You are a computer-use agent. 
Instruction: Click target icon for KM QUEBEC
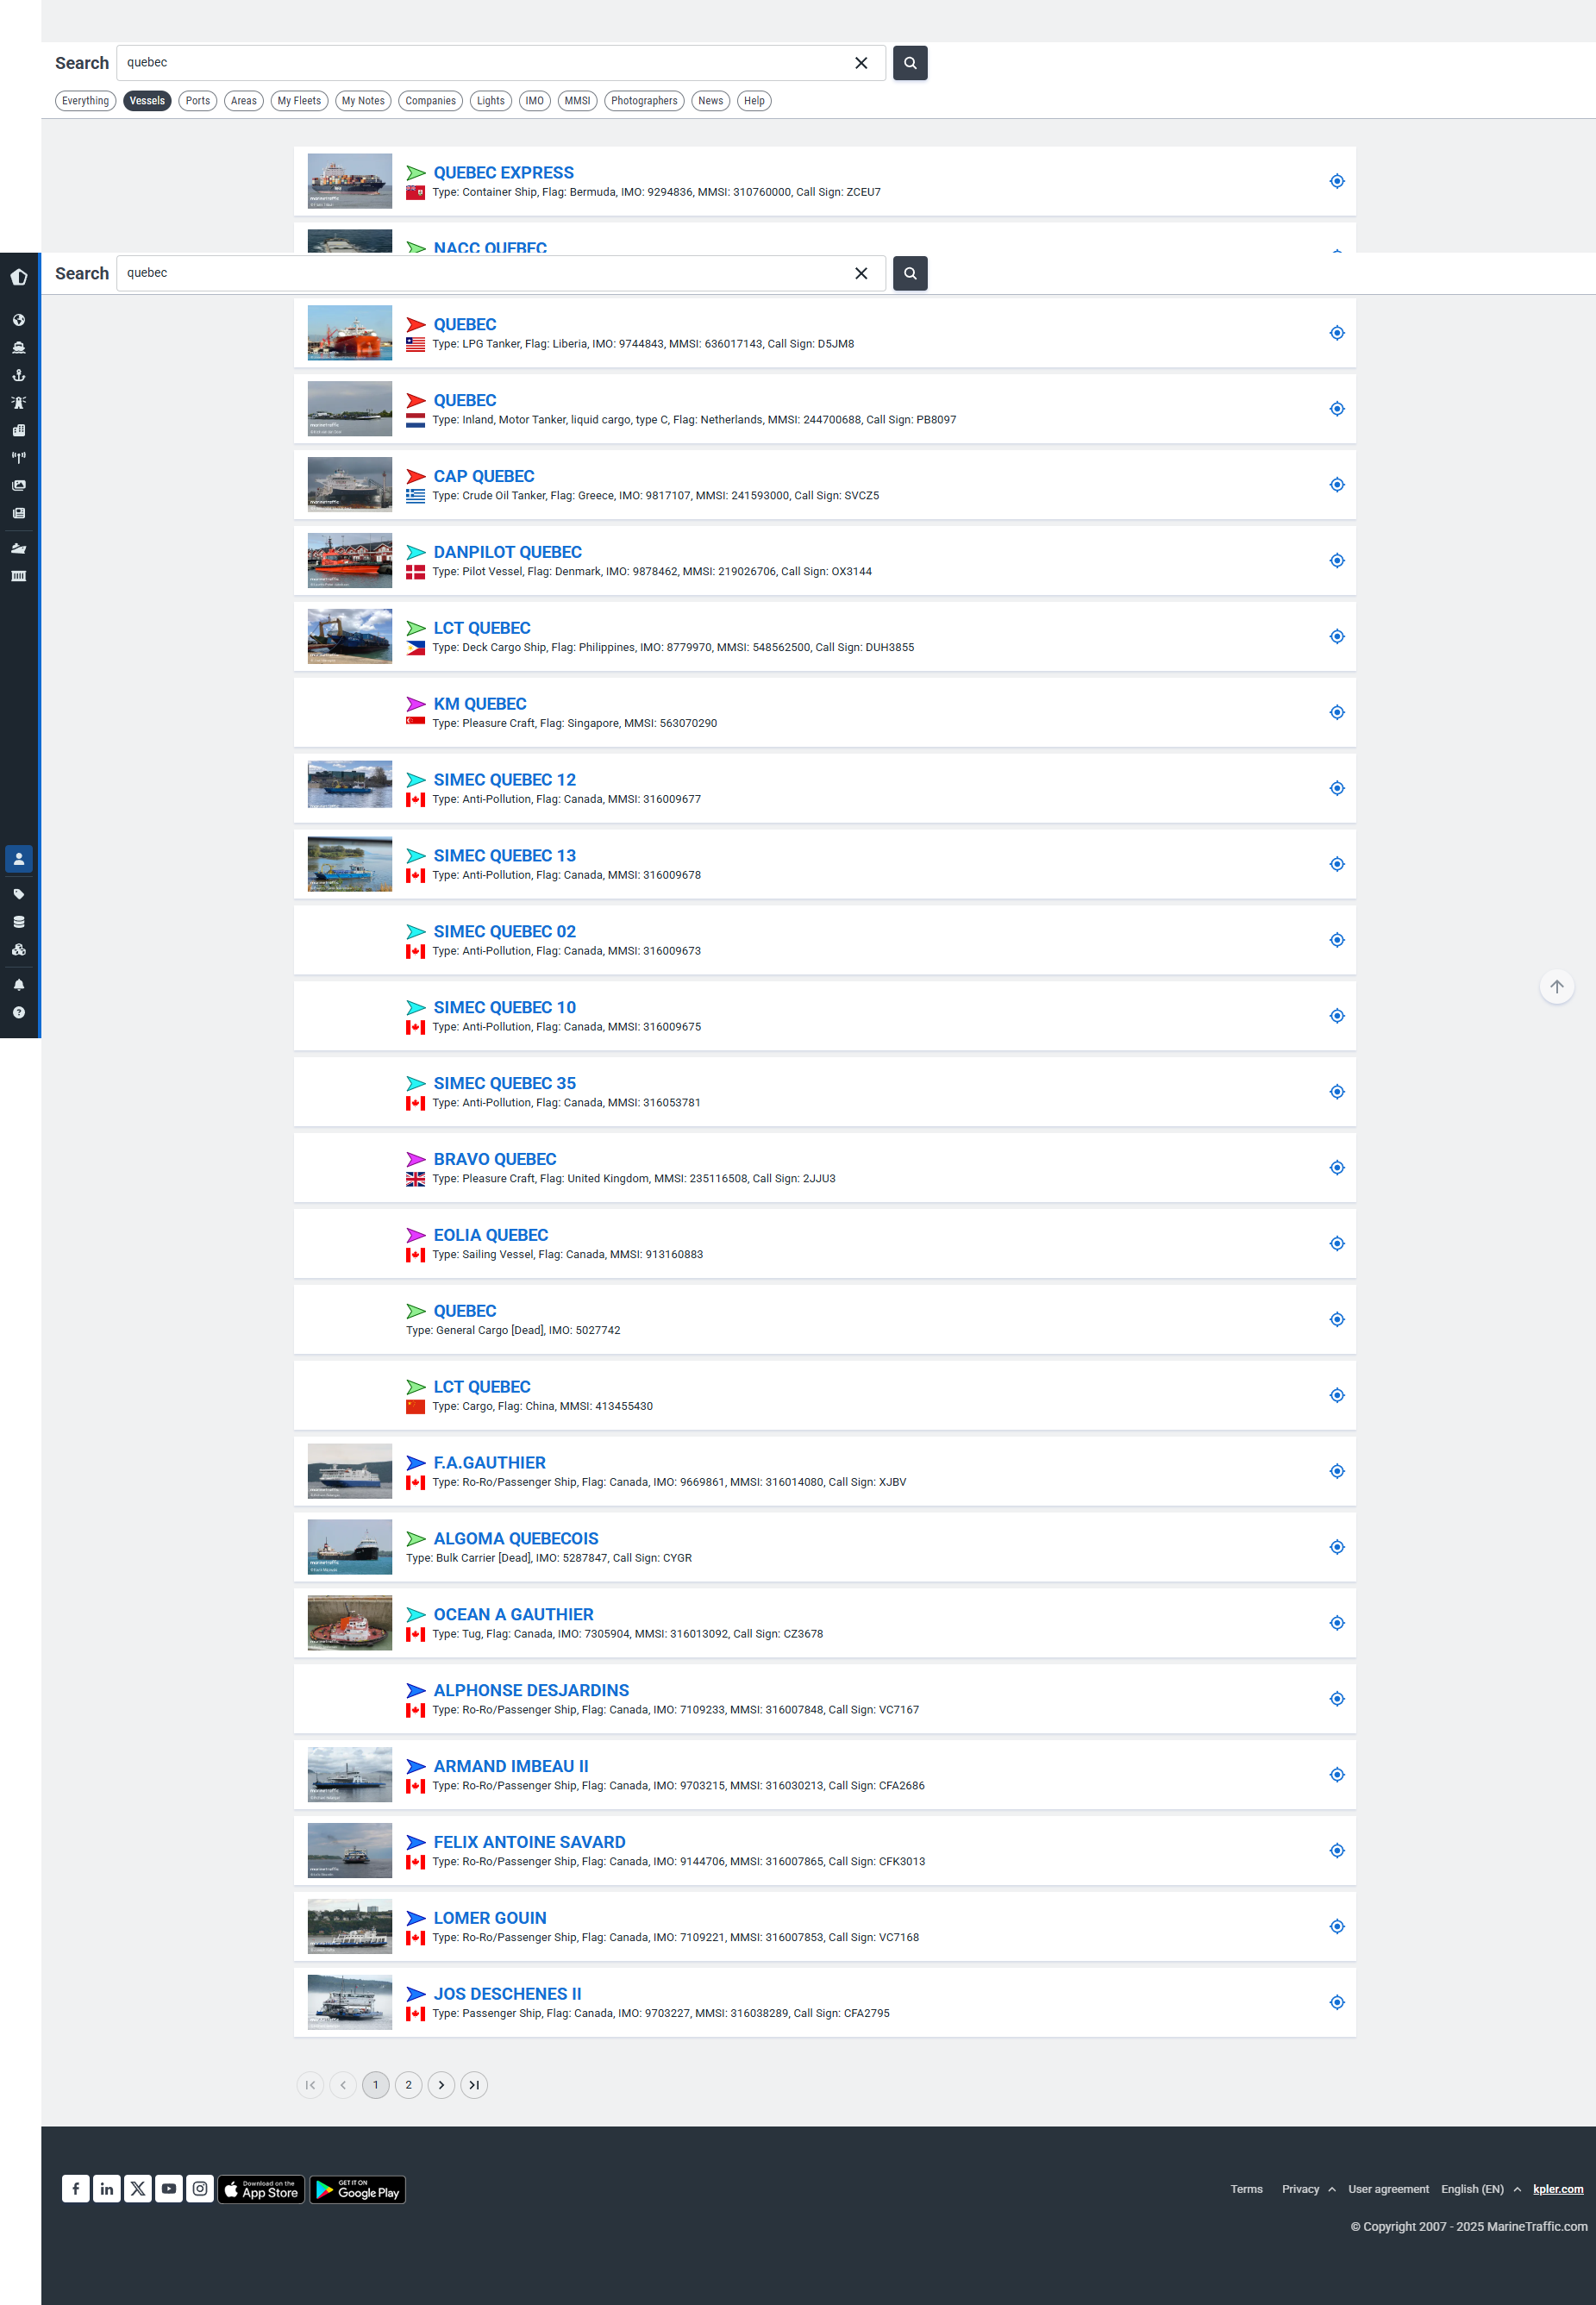(1337, 713)
